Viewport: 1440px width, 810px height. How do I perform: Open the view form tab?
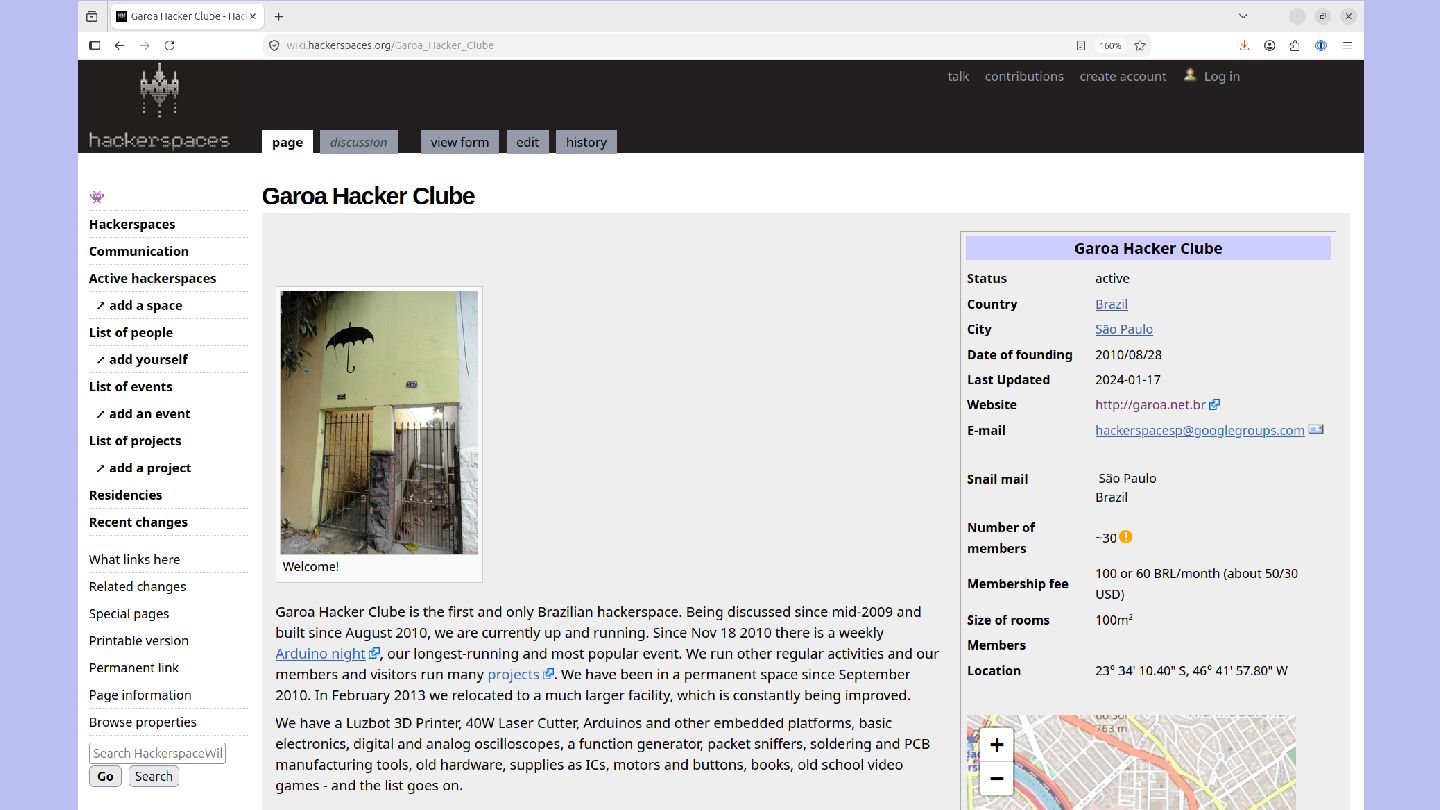pyautogui.click(x=460, y=142)
